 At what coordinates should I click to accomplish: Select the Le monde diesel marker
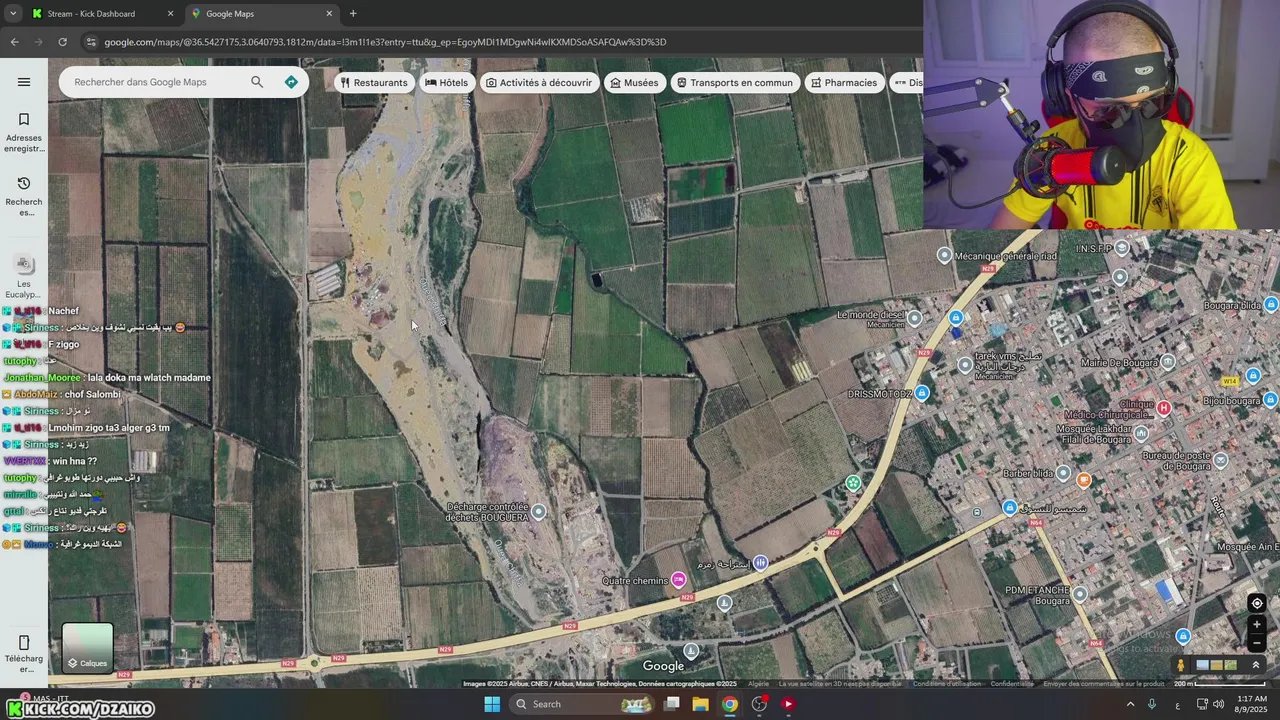pos(915,319)
